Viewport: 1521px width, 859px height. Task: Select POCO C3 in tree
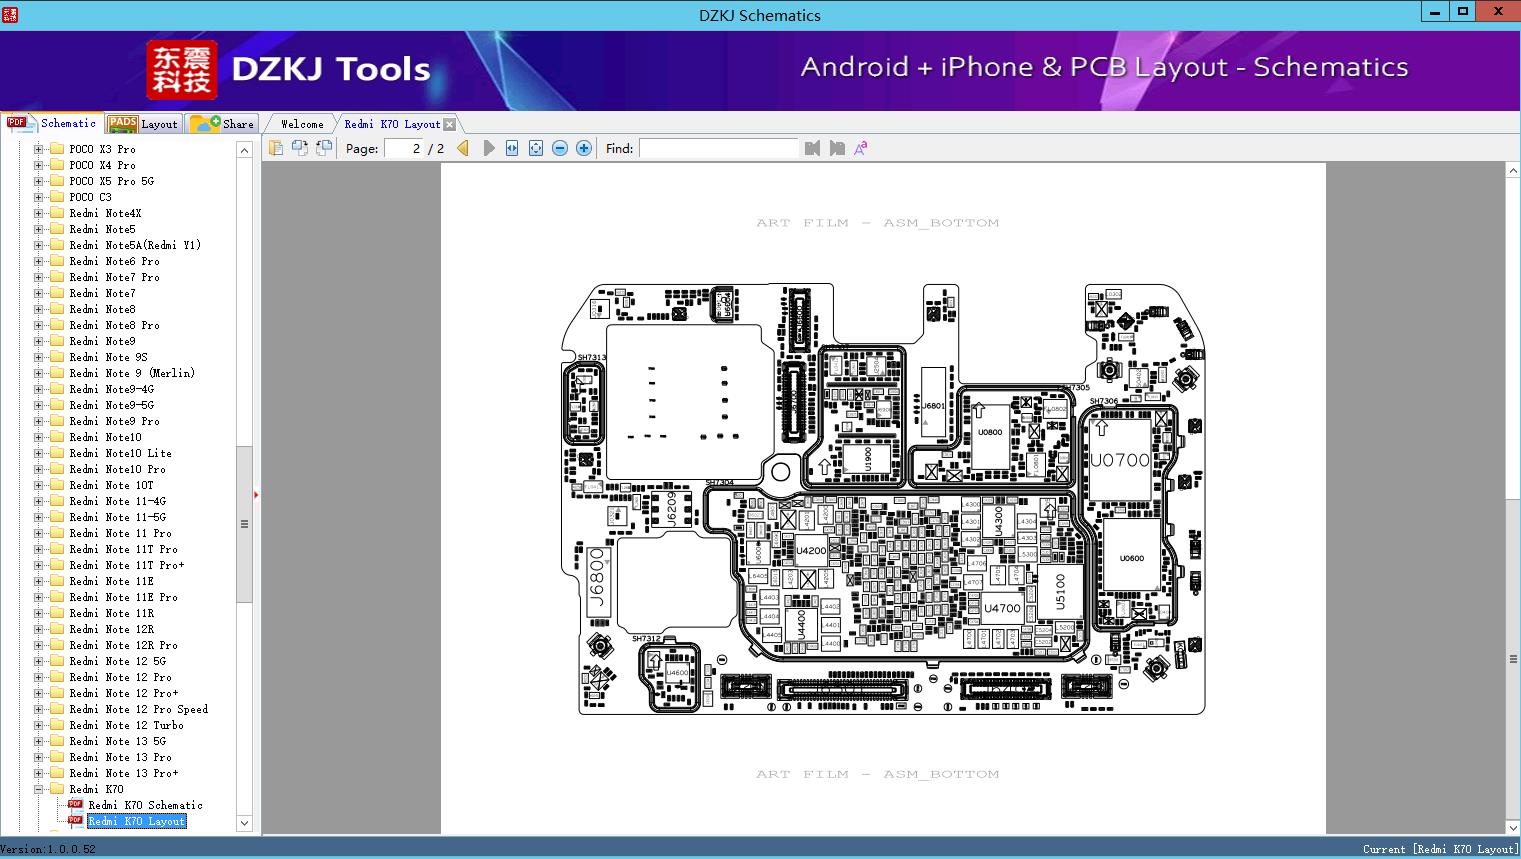(90, 197)
